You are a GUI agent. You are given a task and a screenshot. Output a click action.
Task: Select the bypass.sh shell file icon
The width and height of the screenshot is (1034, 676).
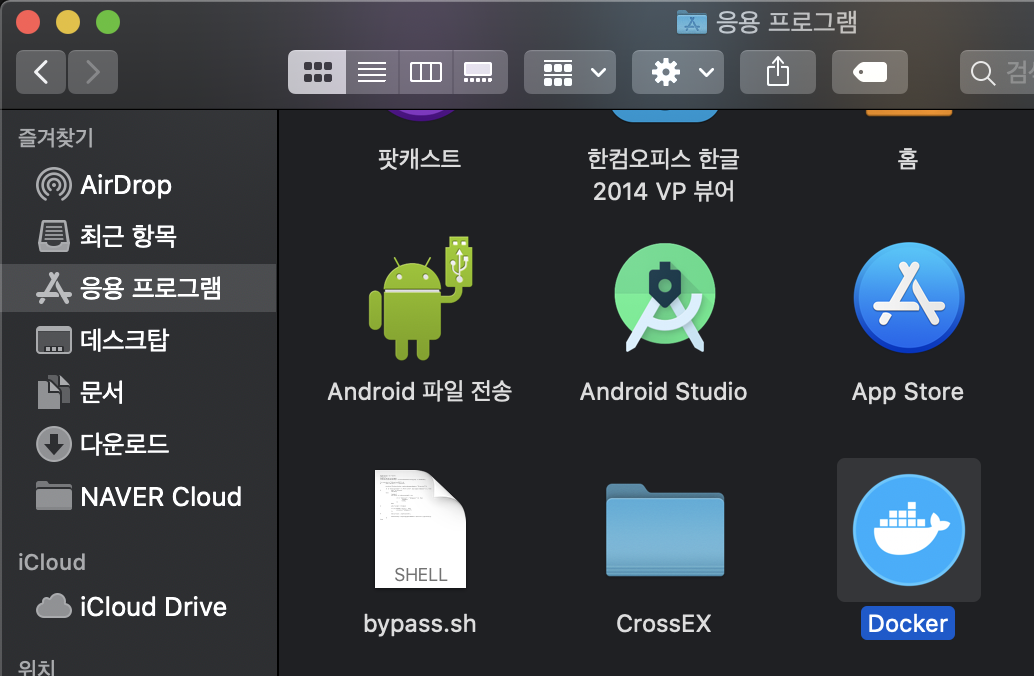(420, 529)
